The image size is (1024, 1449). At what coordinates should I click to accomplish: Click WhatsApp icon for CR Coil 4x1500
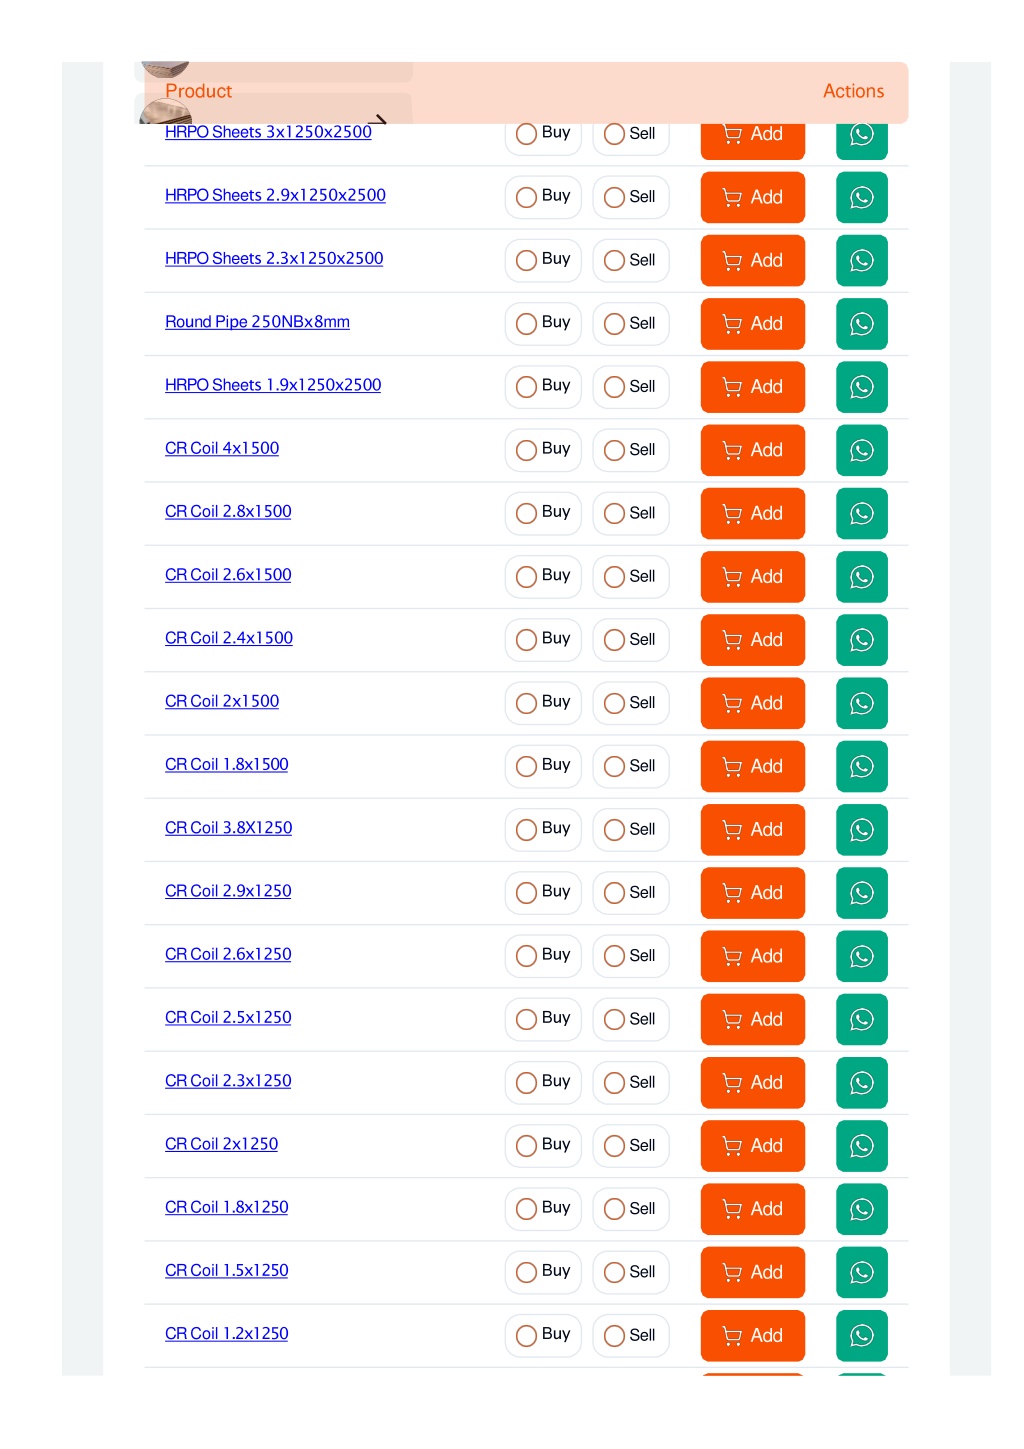pos(861,450)
